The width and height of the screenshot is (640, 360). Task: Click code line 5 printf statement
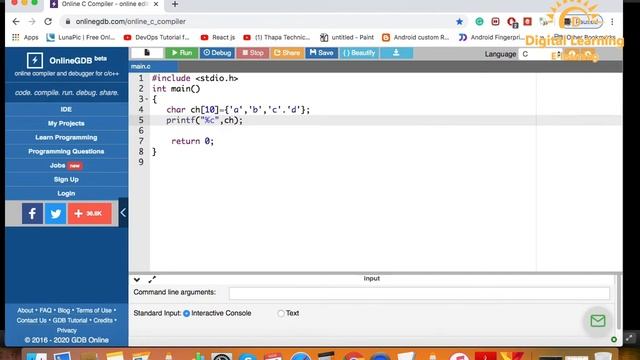(x=204, y=120)
